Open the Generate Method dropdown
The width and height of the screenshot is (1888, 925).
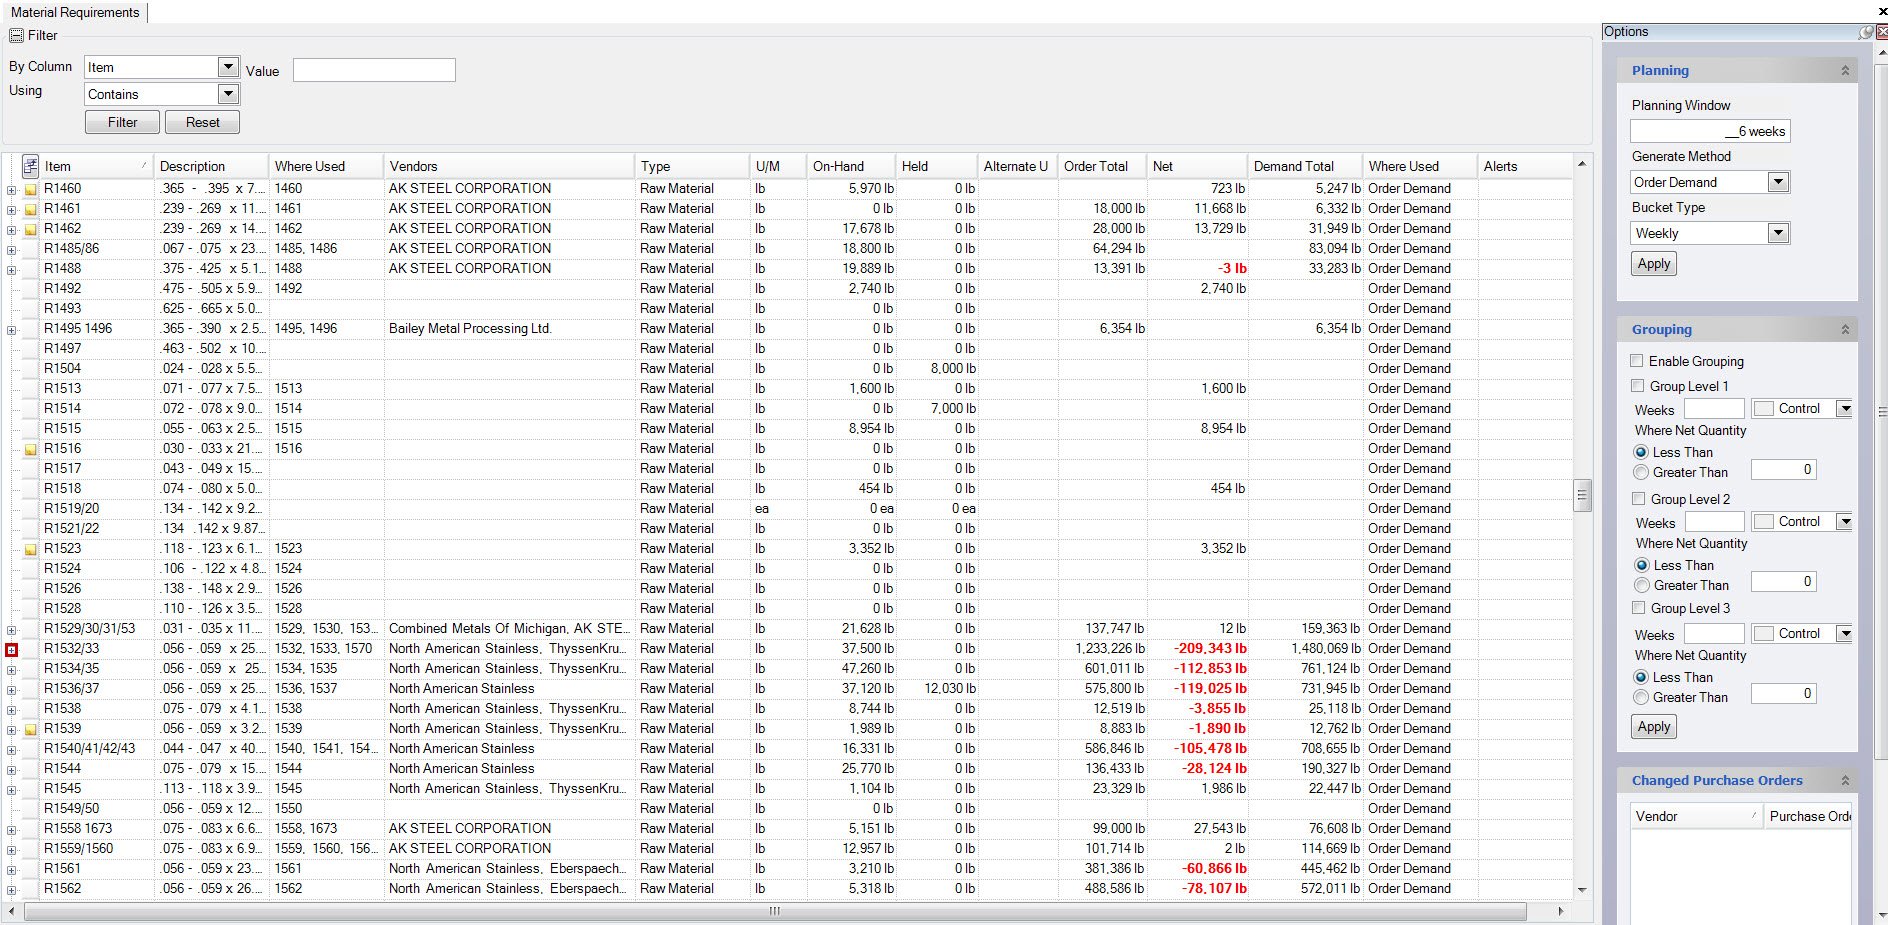(x=1778, y=182)
